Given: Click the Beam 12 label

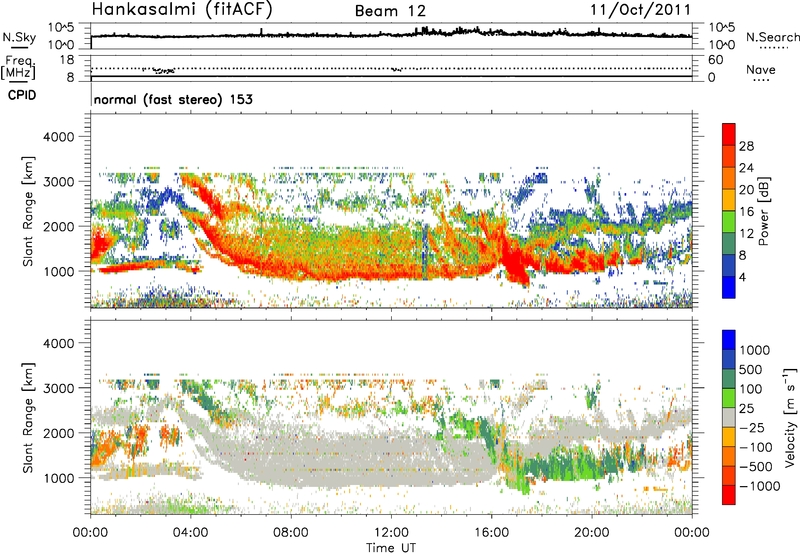Looking at the screenshot, I should point(390,11).
